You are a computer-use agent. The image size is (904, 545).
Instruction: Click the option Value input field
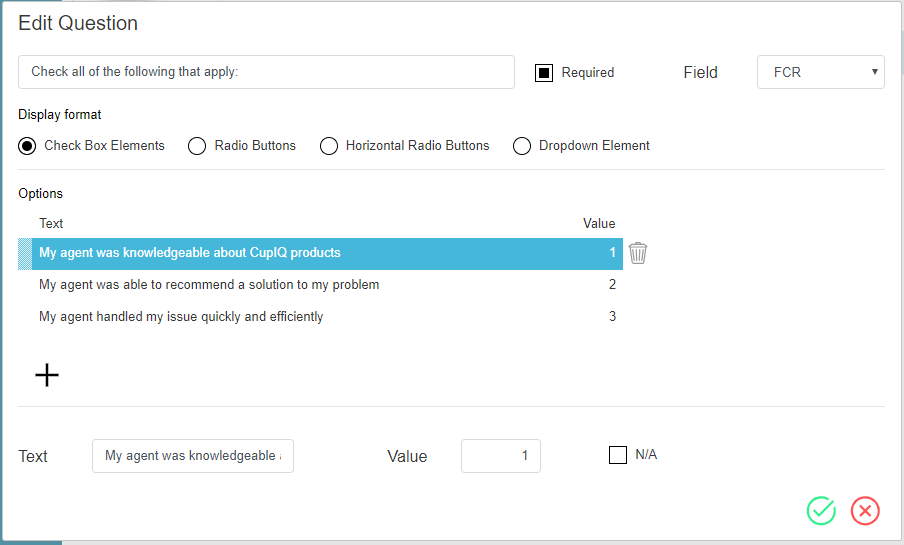500,456
